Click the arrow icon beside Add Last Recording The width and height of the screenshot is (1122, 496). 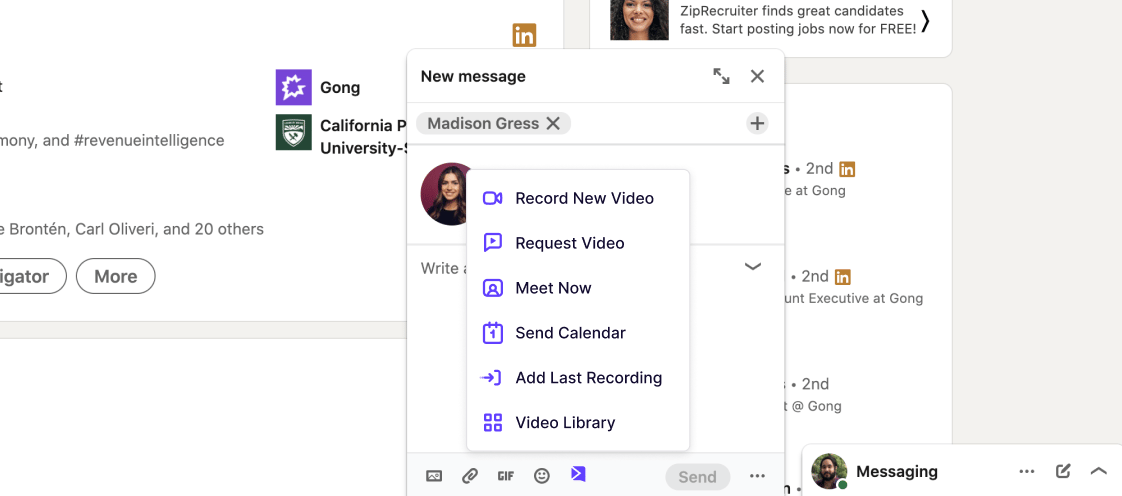point(490,378)
